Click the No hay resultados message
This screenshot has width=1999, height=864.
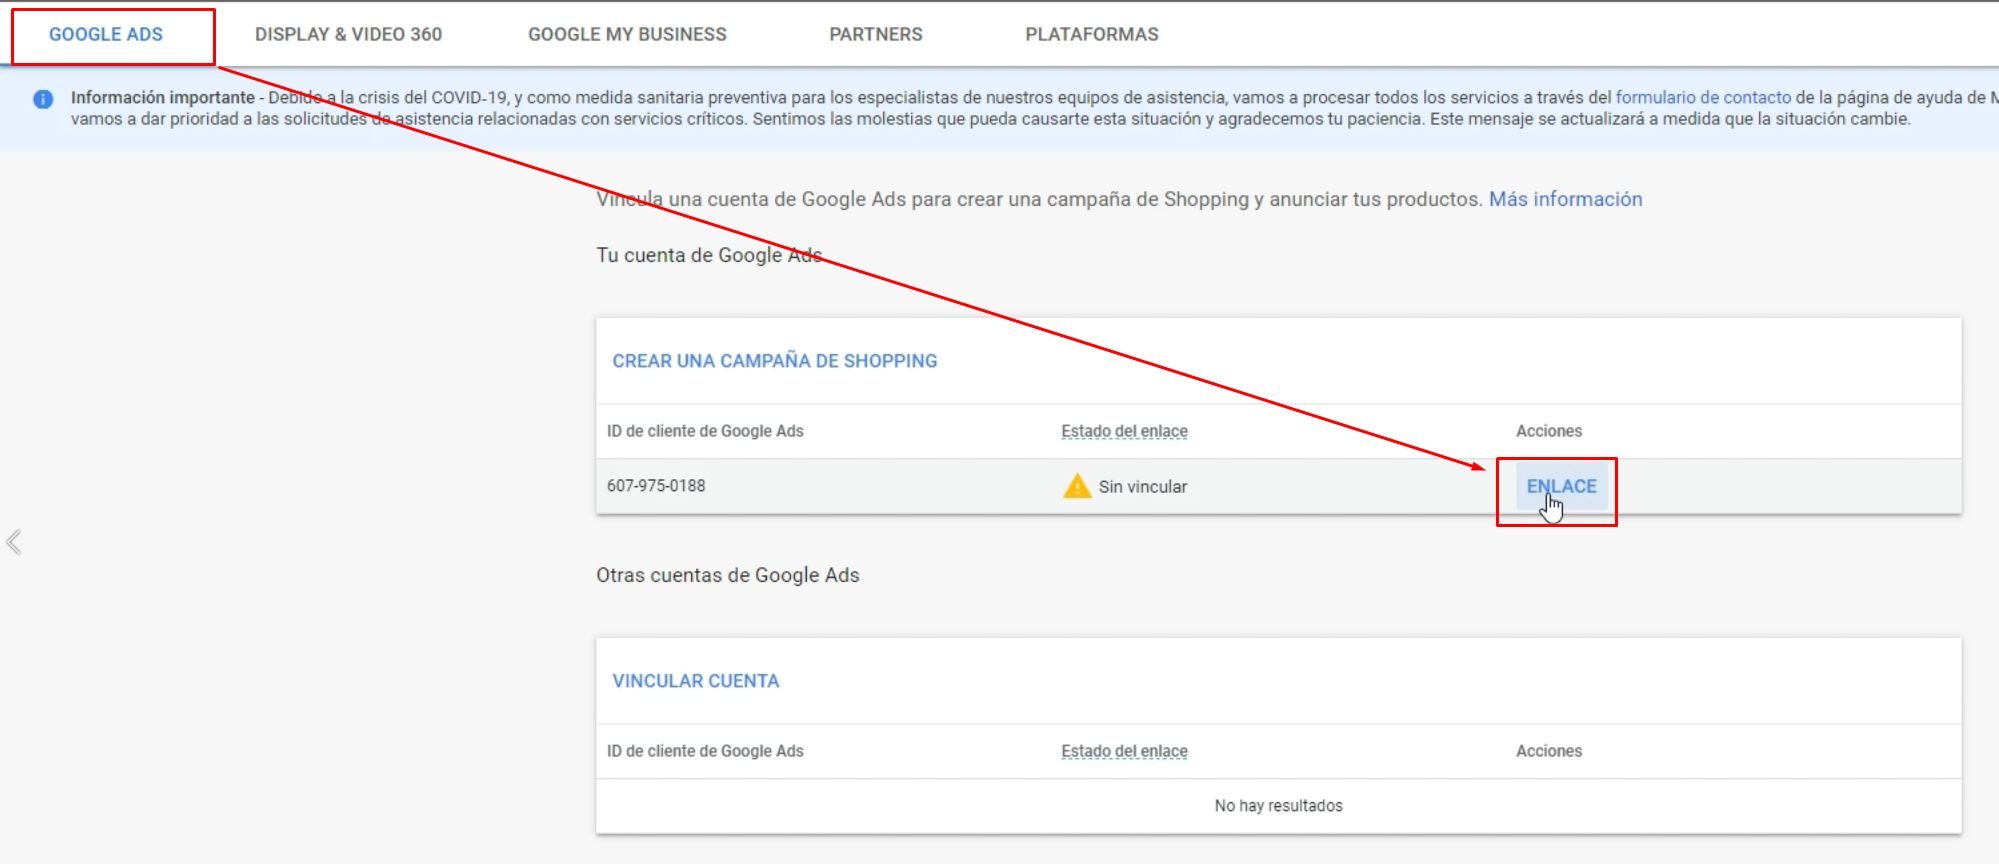click(1278, 806)
